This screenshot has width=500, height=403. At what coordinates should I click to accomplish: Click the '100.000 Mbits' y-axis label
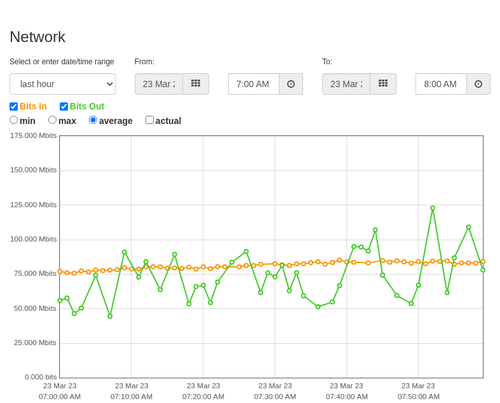point(33,239)
